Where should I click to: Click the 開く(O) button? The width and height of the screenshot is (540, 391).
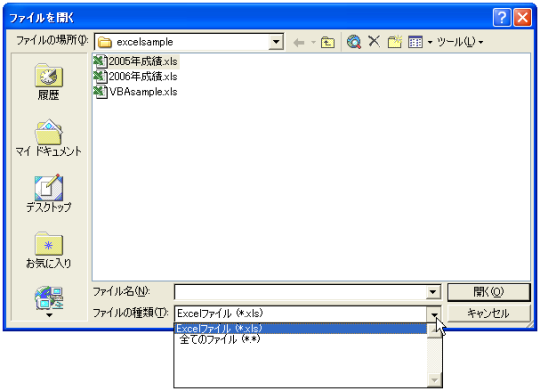point(489,292)
